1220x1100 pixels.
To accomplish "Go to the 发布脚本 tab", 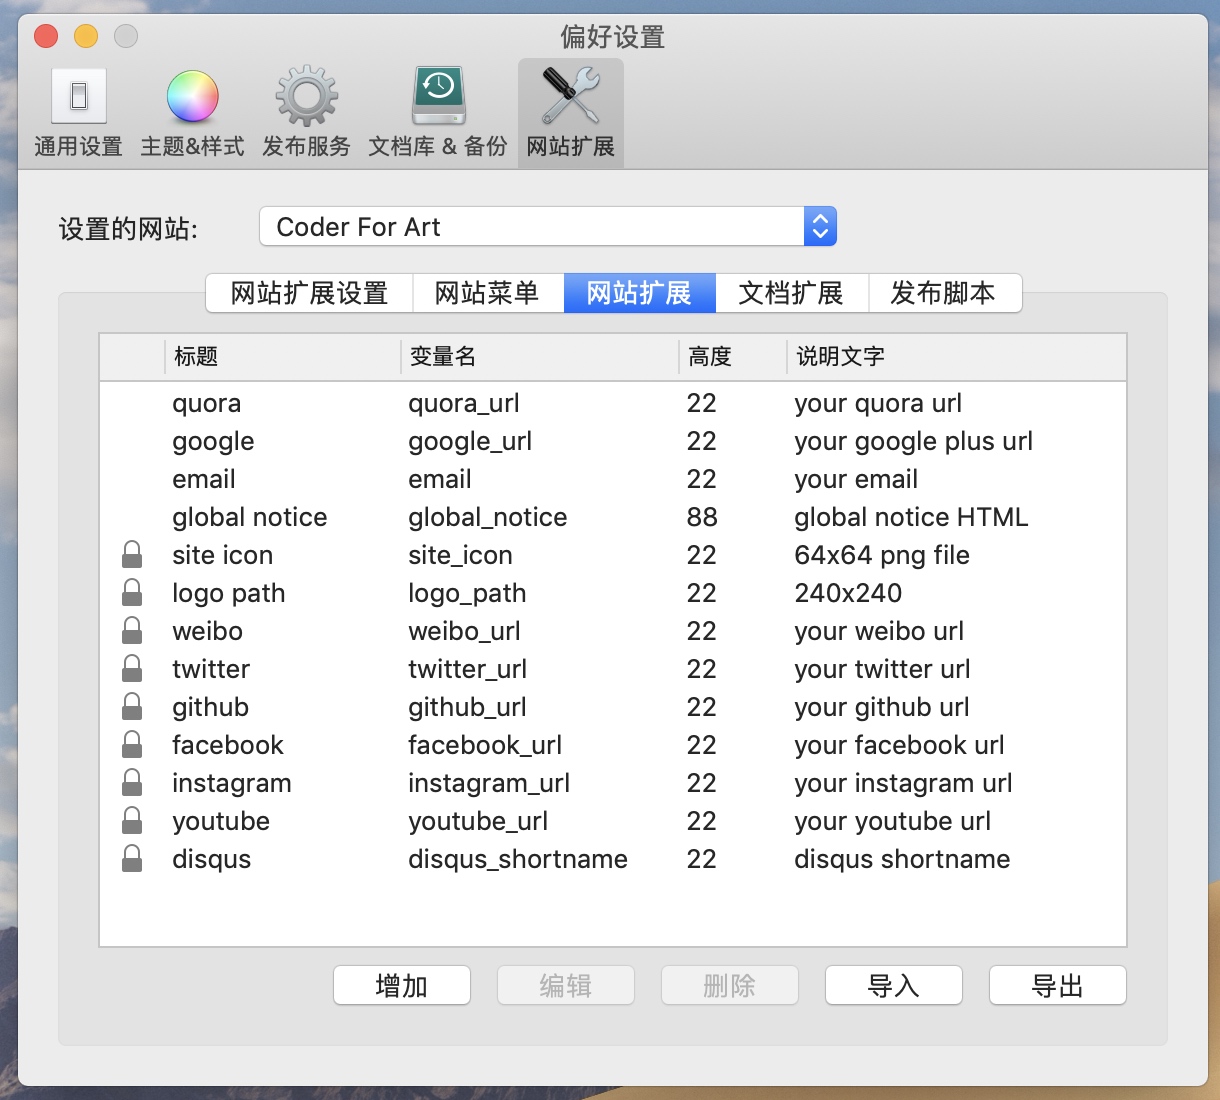I will 943,293.
